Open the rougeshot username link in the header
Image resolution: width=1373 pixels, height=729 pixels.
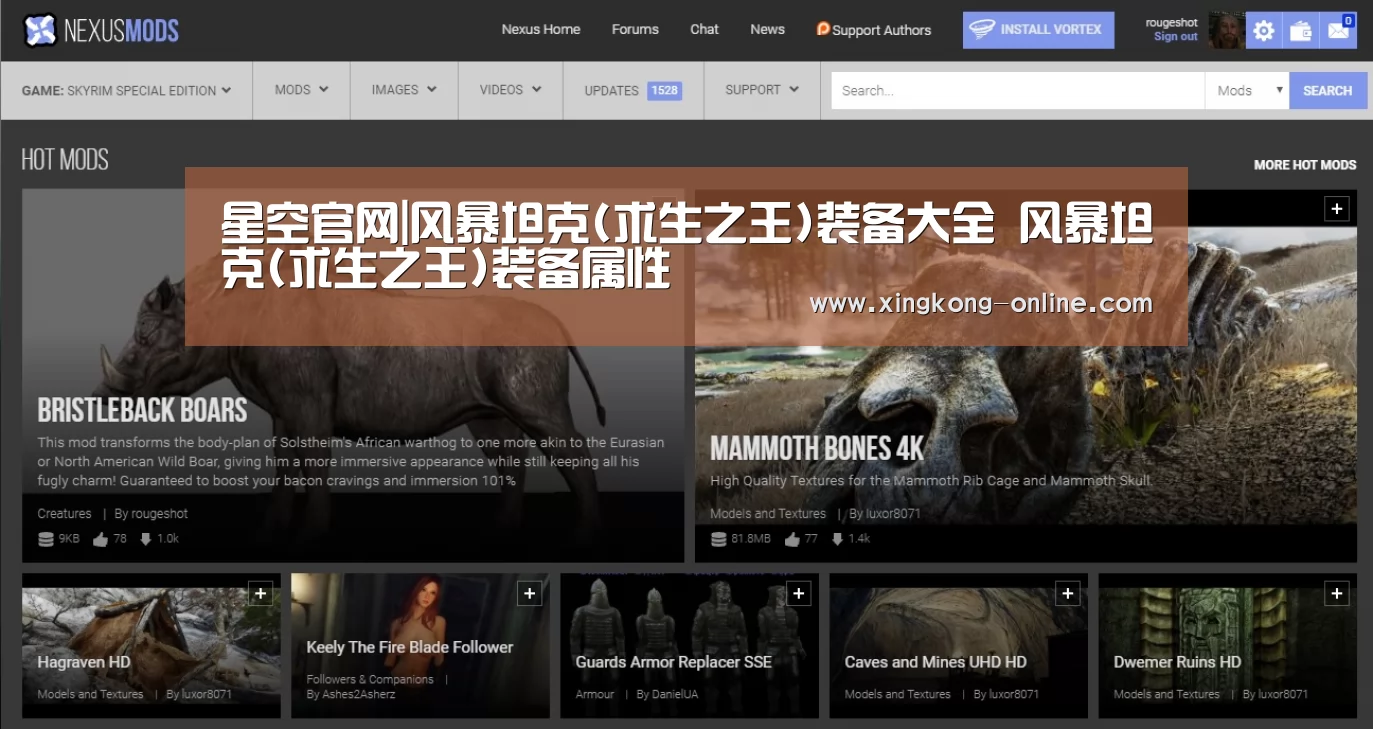click(1172, 23)
